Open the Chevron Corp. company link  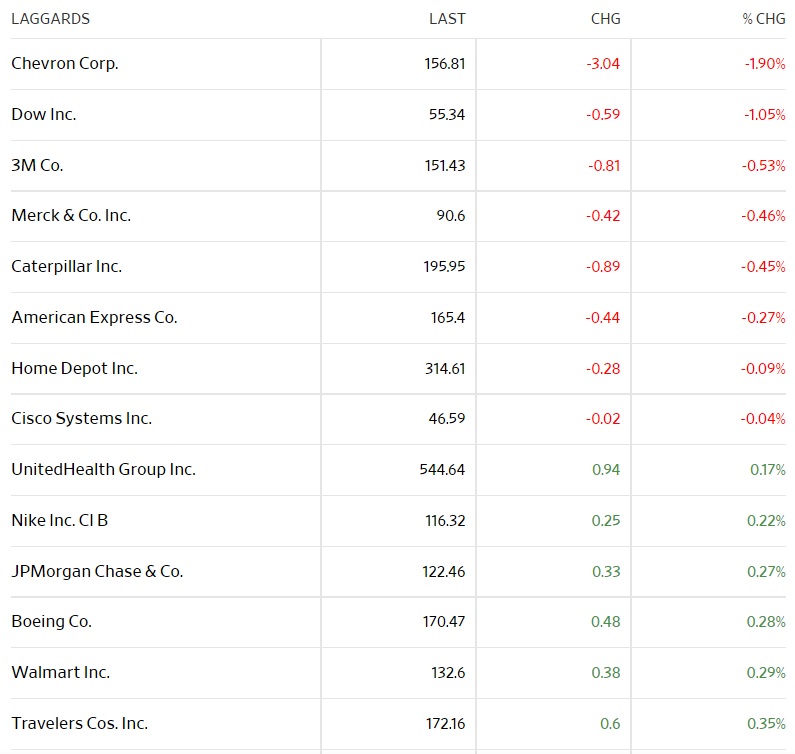pos(65,64)
